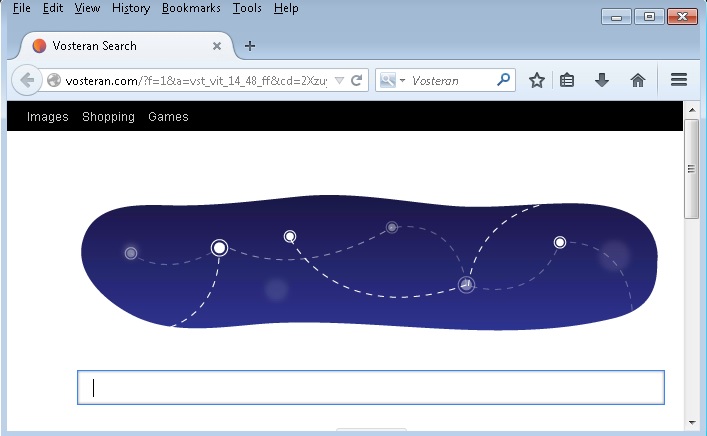This screenshot has height=436, width=707.
Task: Open URL history dropdown arrow
Action: pyautogui.click(x=340, y=81)
